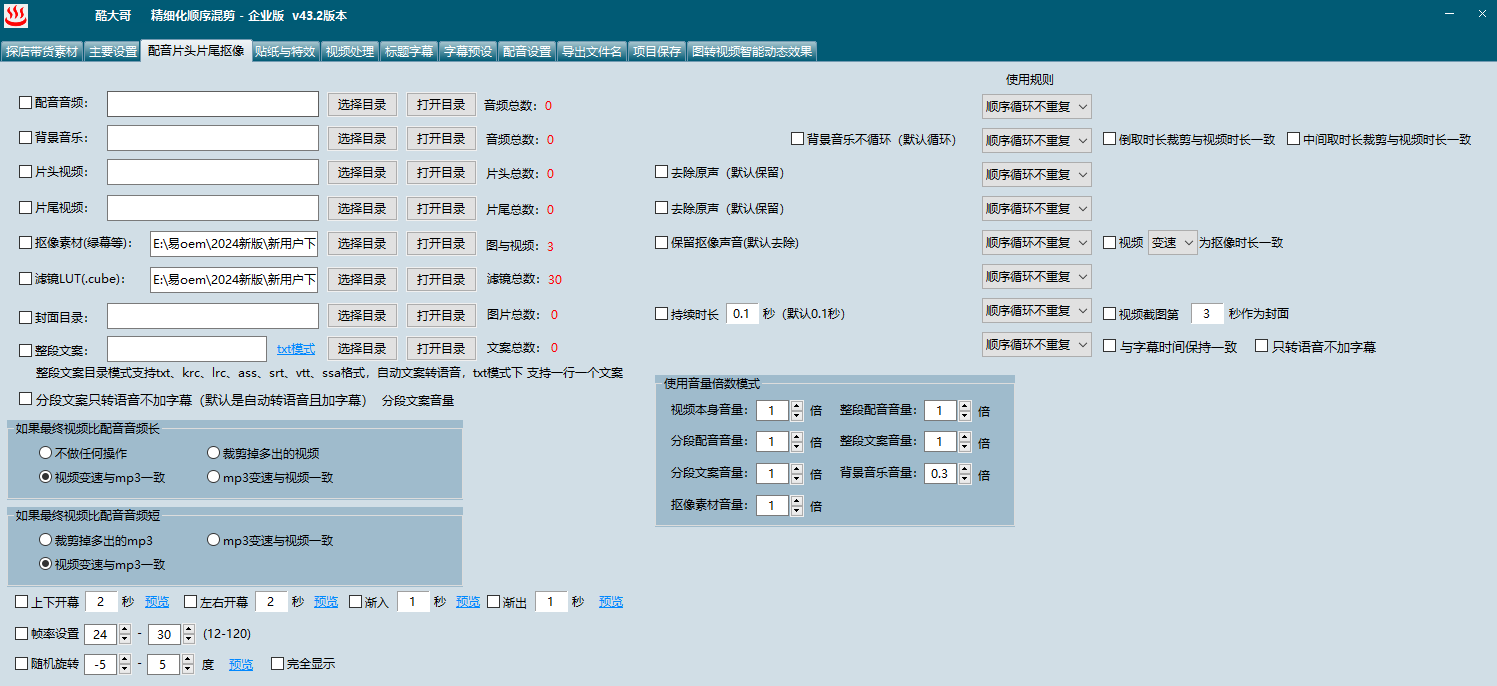The height and width of the screenshot is (686, 1497).
Task: Click 预览 link for 上下开幕
Action: 157,602
